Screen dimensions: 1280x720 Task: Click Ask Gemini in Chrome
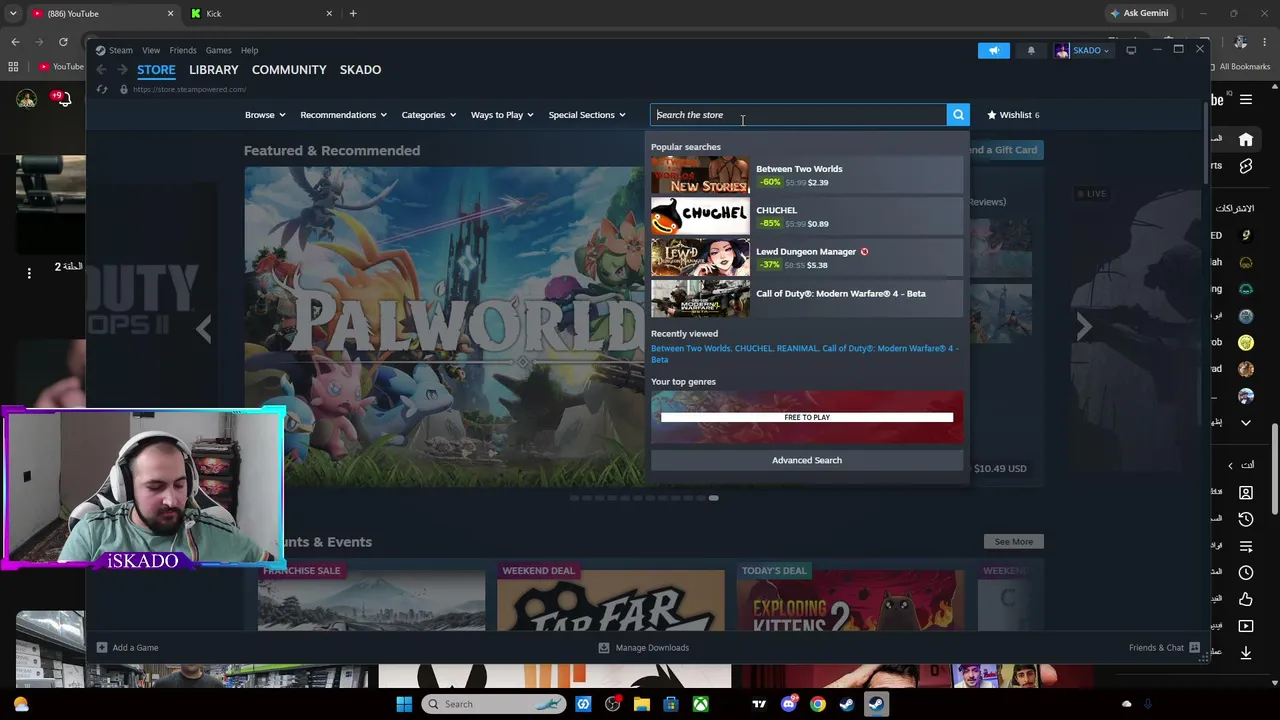[1139, 13]
